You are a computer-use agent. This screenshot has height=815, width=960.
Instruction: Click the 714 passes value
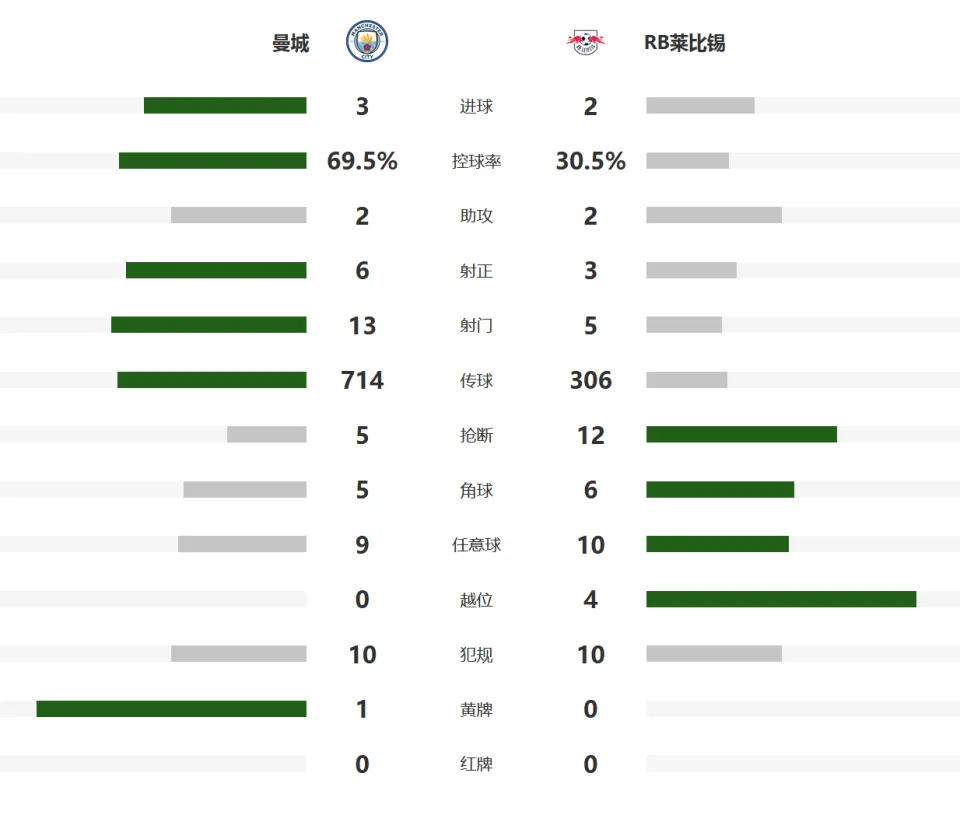pyautogui.click(x=362, y=380)
